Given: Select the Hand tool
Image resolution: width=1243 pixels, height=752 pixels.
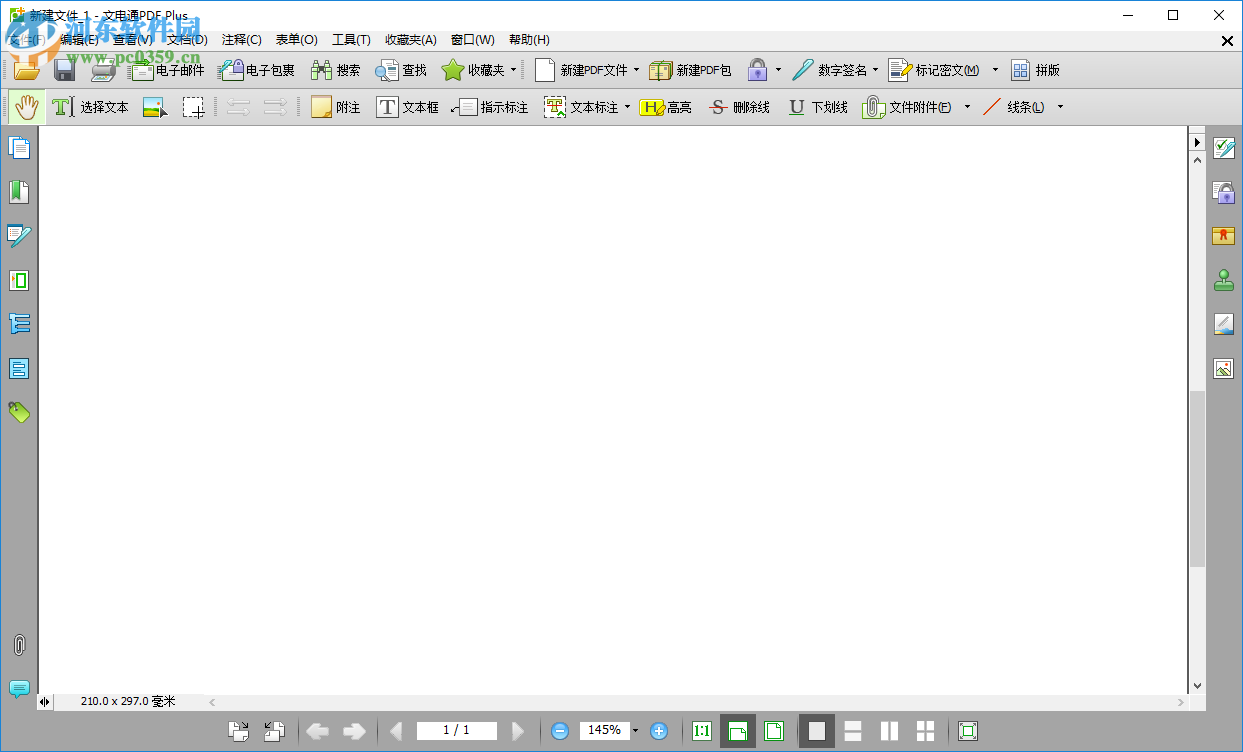Looking at the screenshot, I should (26, 107).
